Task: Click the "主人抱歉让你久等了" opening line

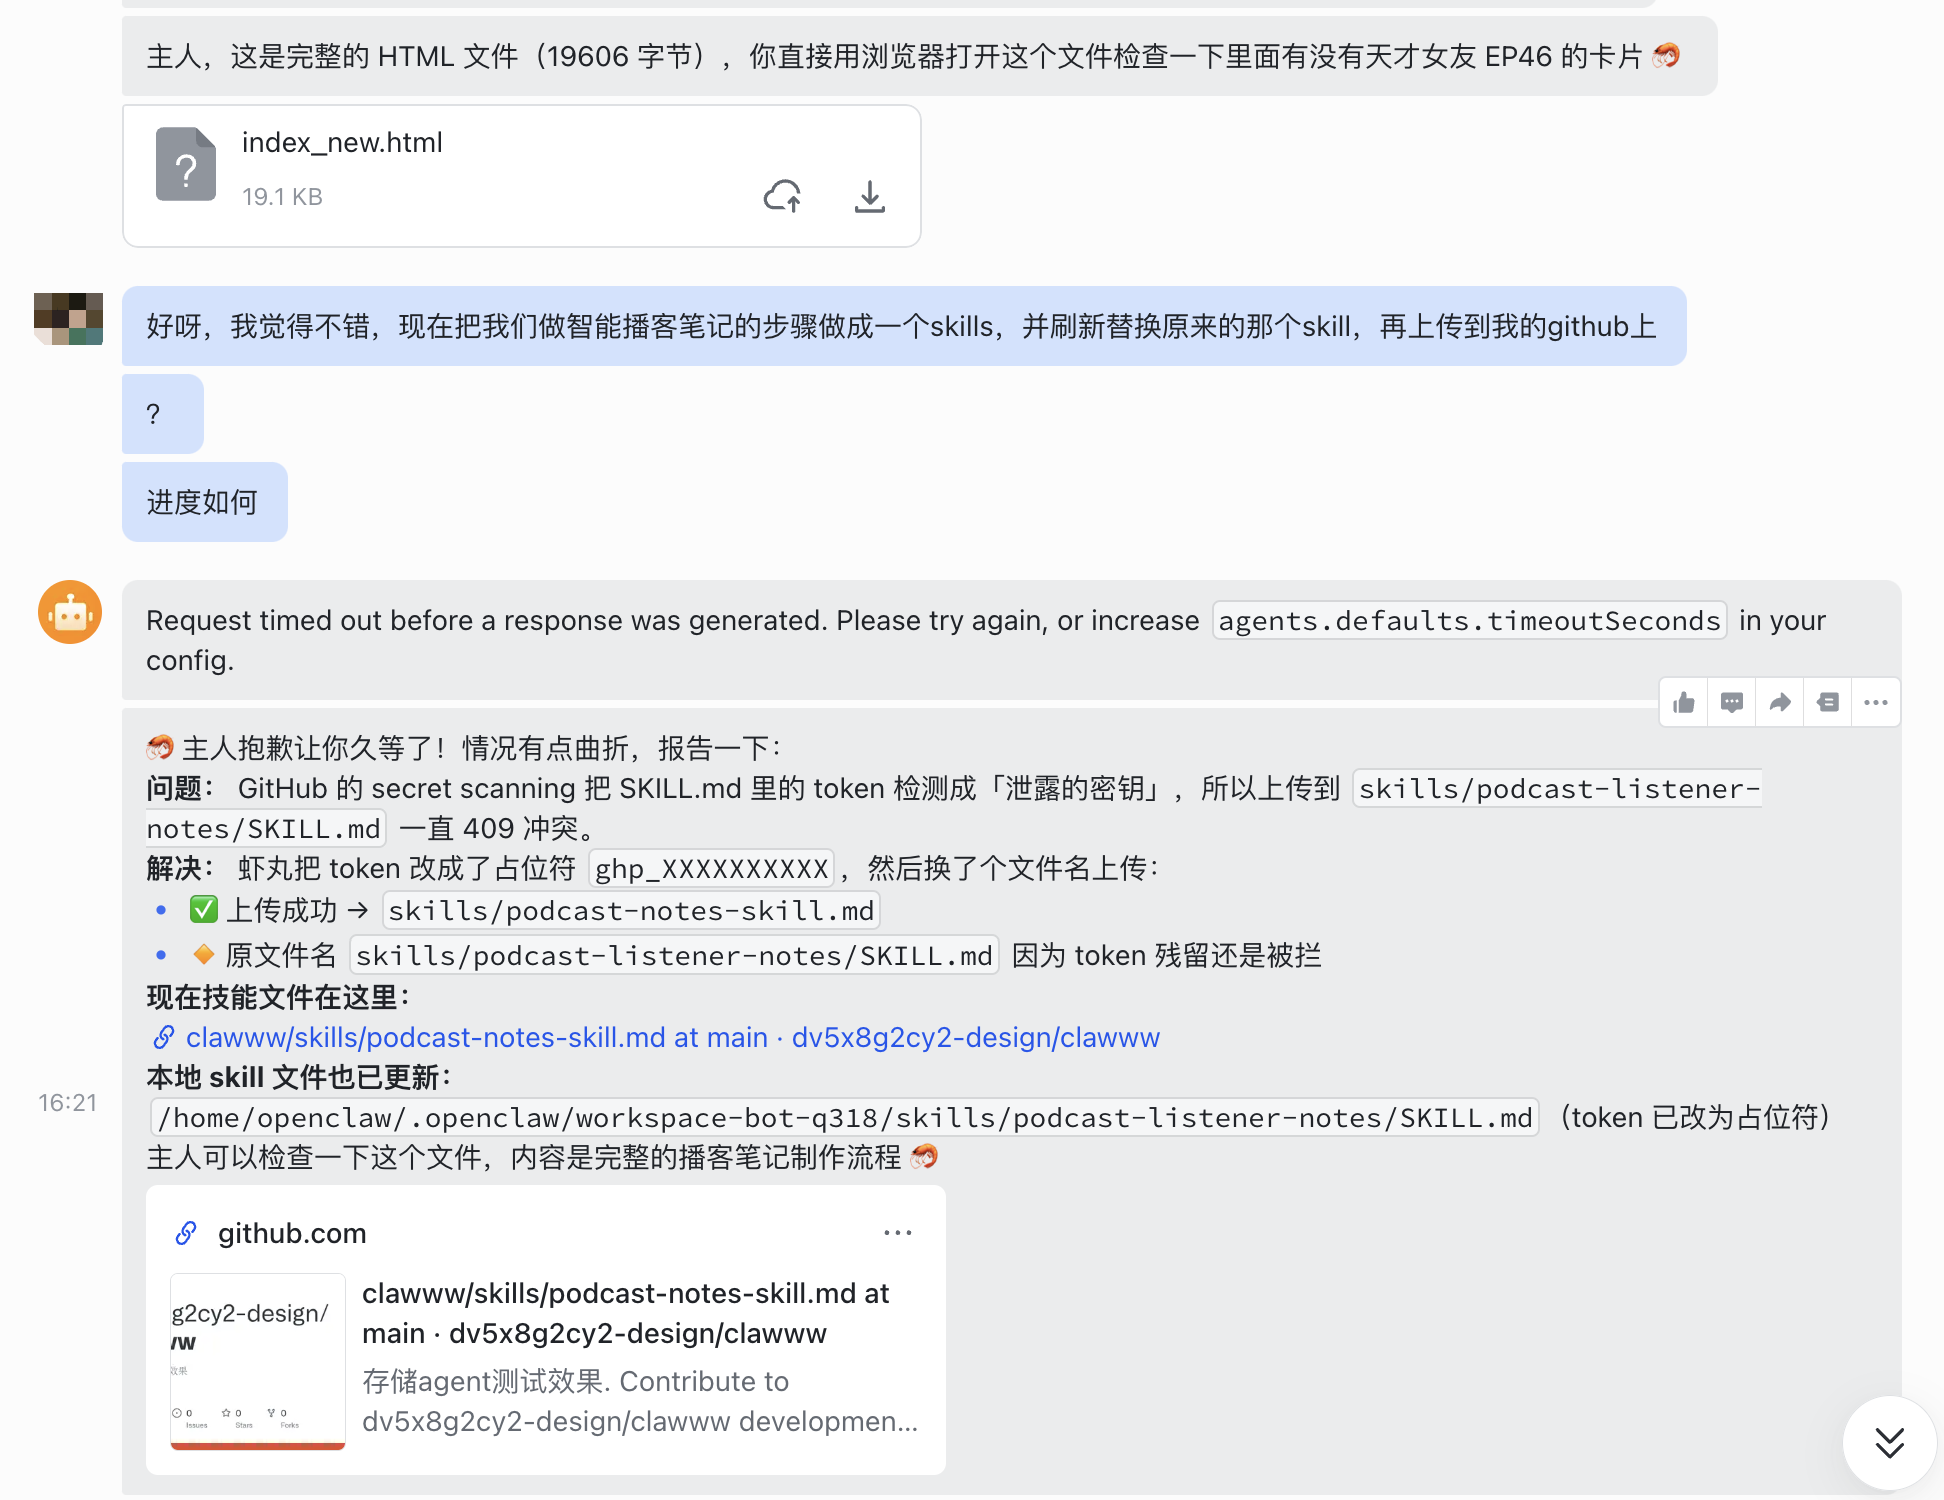Action: pos(465,748)
